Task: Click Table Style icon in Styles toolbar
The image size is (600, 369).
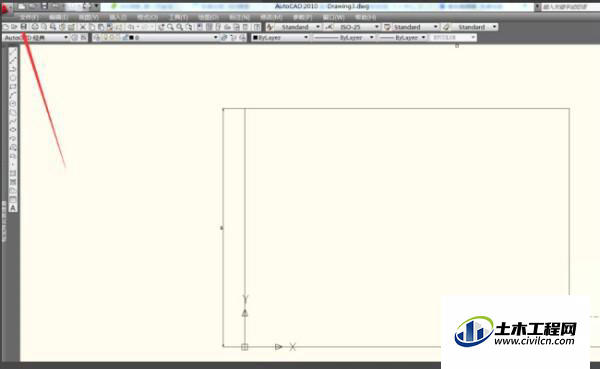Action: [387, 27]
